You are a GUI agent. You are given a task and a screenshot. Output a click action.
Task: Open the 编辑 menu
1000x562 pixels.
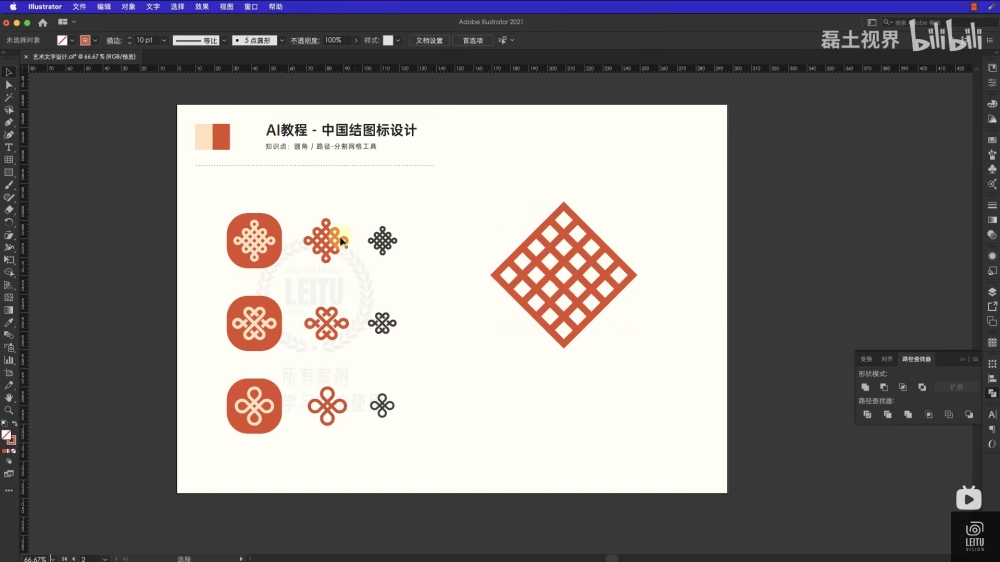tap(104, 6)
